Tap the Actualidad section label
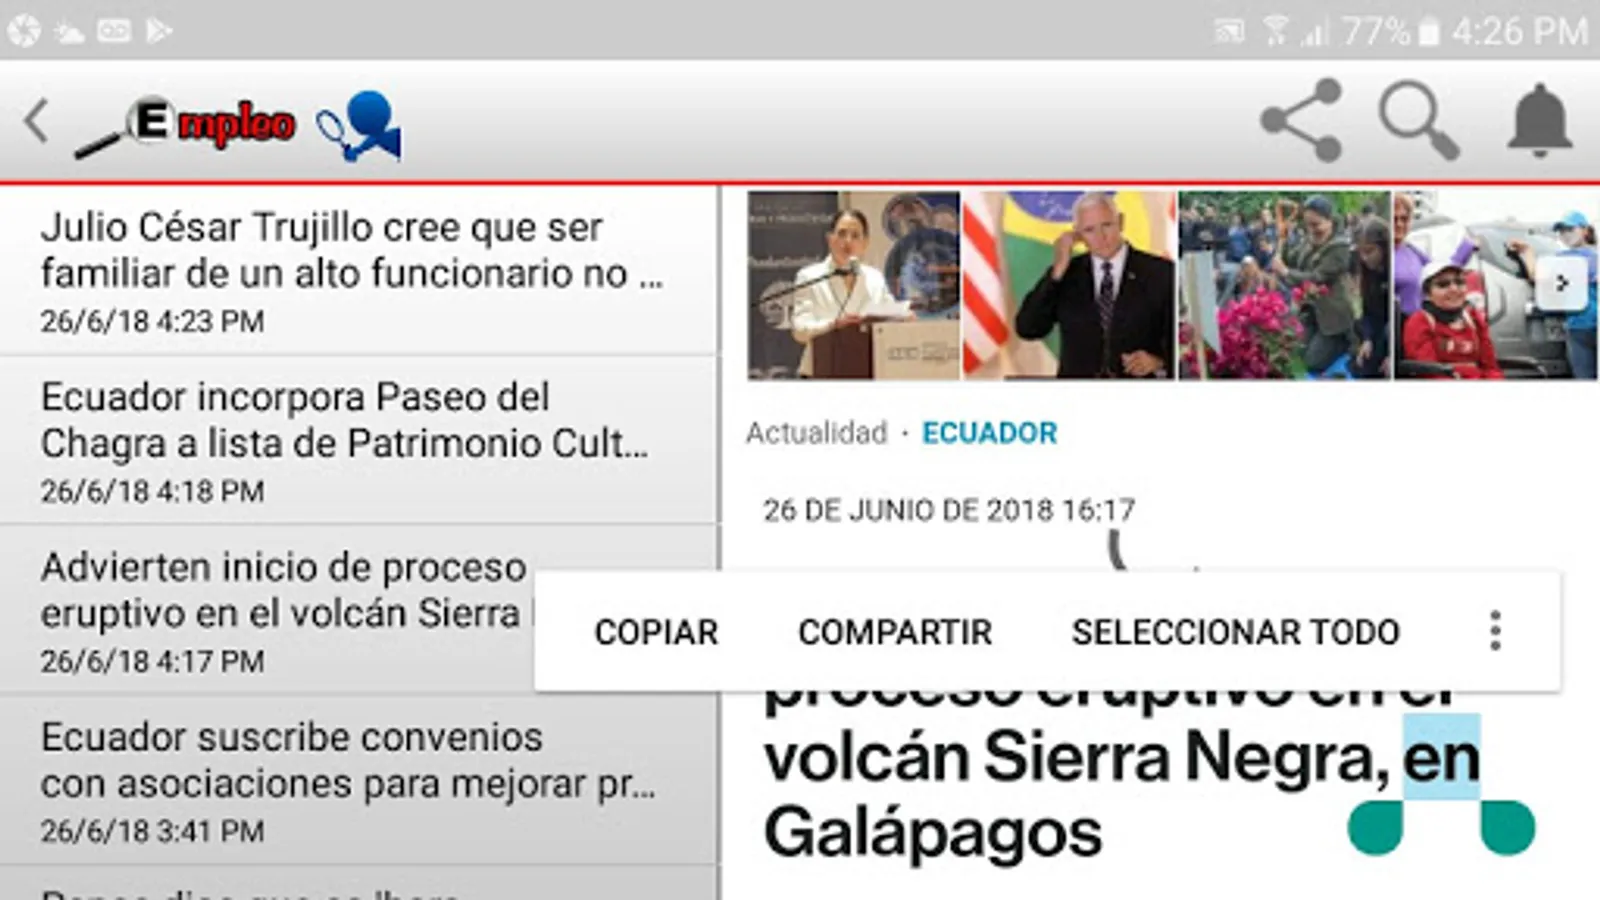1600x900 pixels. (x=816, y=433)
